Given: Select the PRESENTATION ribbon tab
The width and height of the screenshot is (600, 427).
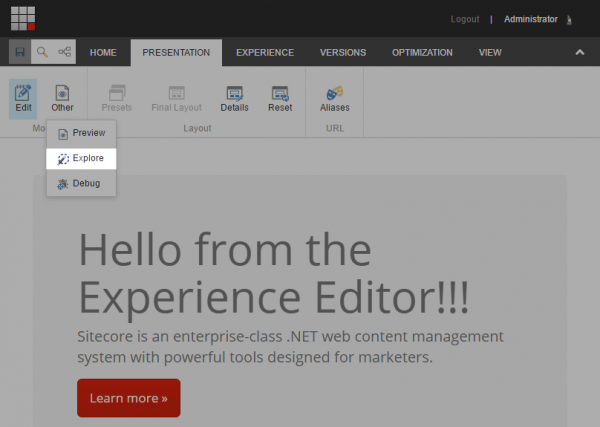Looking at the screenshot, I should (176, 52).
